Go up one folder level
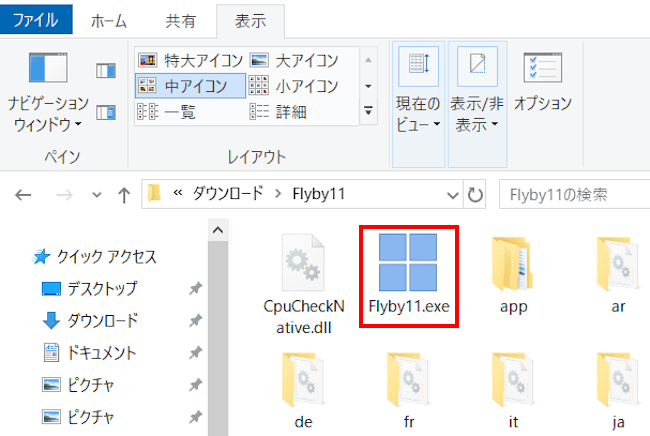 (x=124, y=194)
